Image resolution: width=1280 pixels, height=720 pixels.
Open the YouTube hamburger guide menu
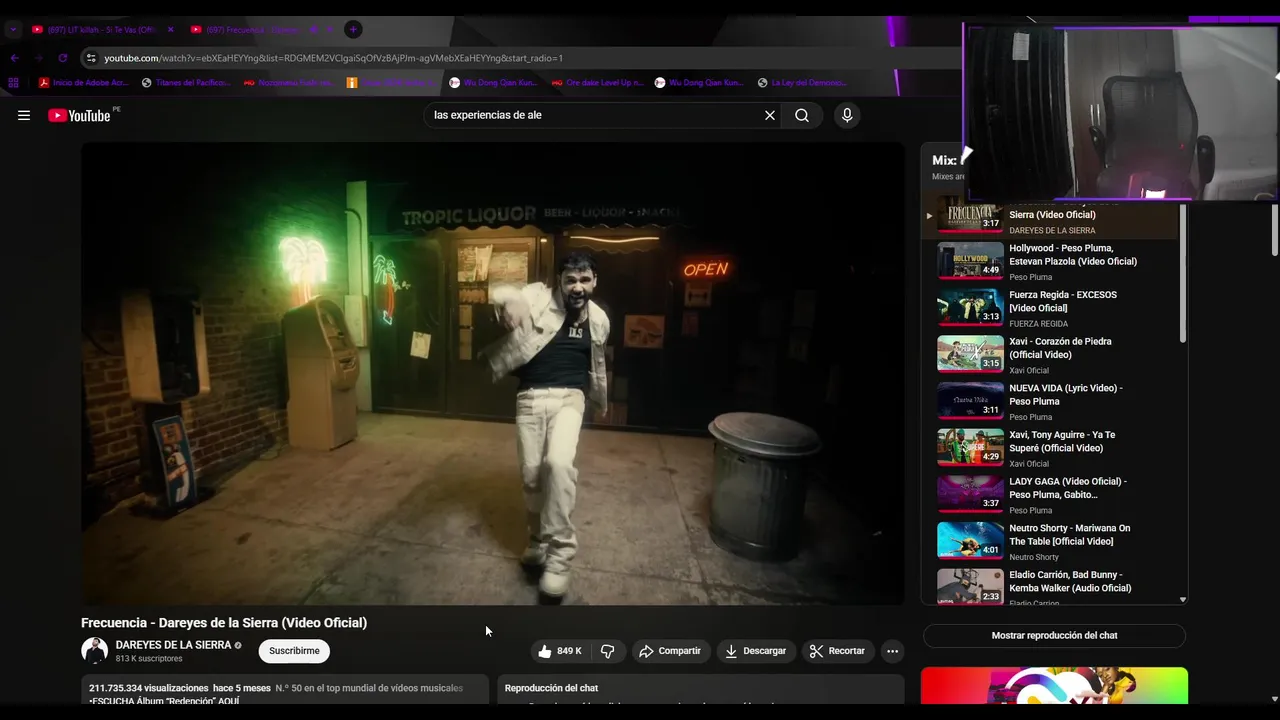point(24,115)
